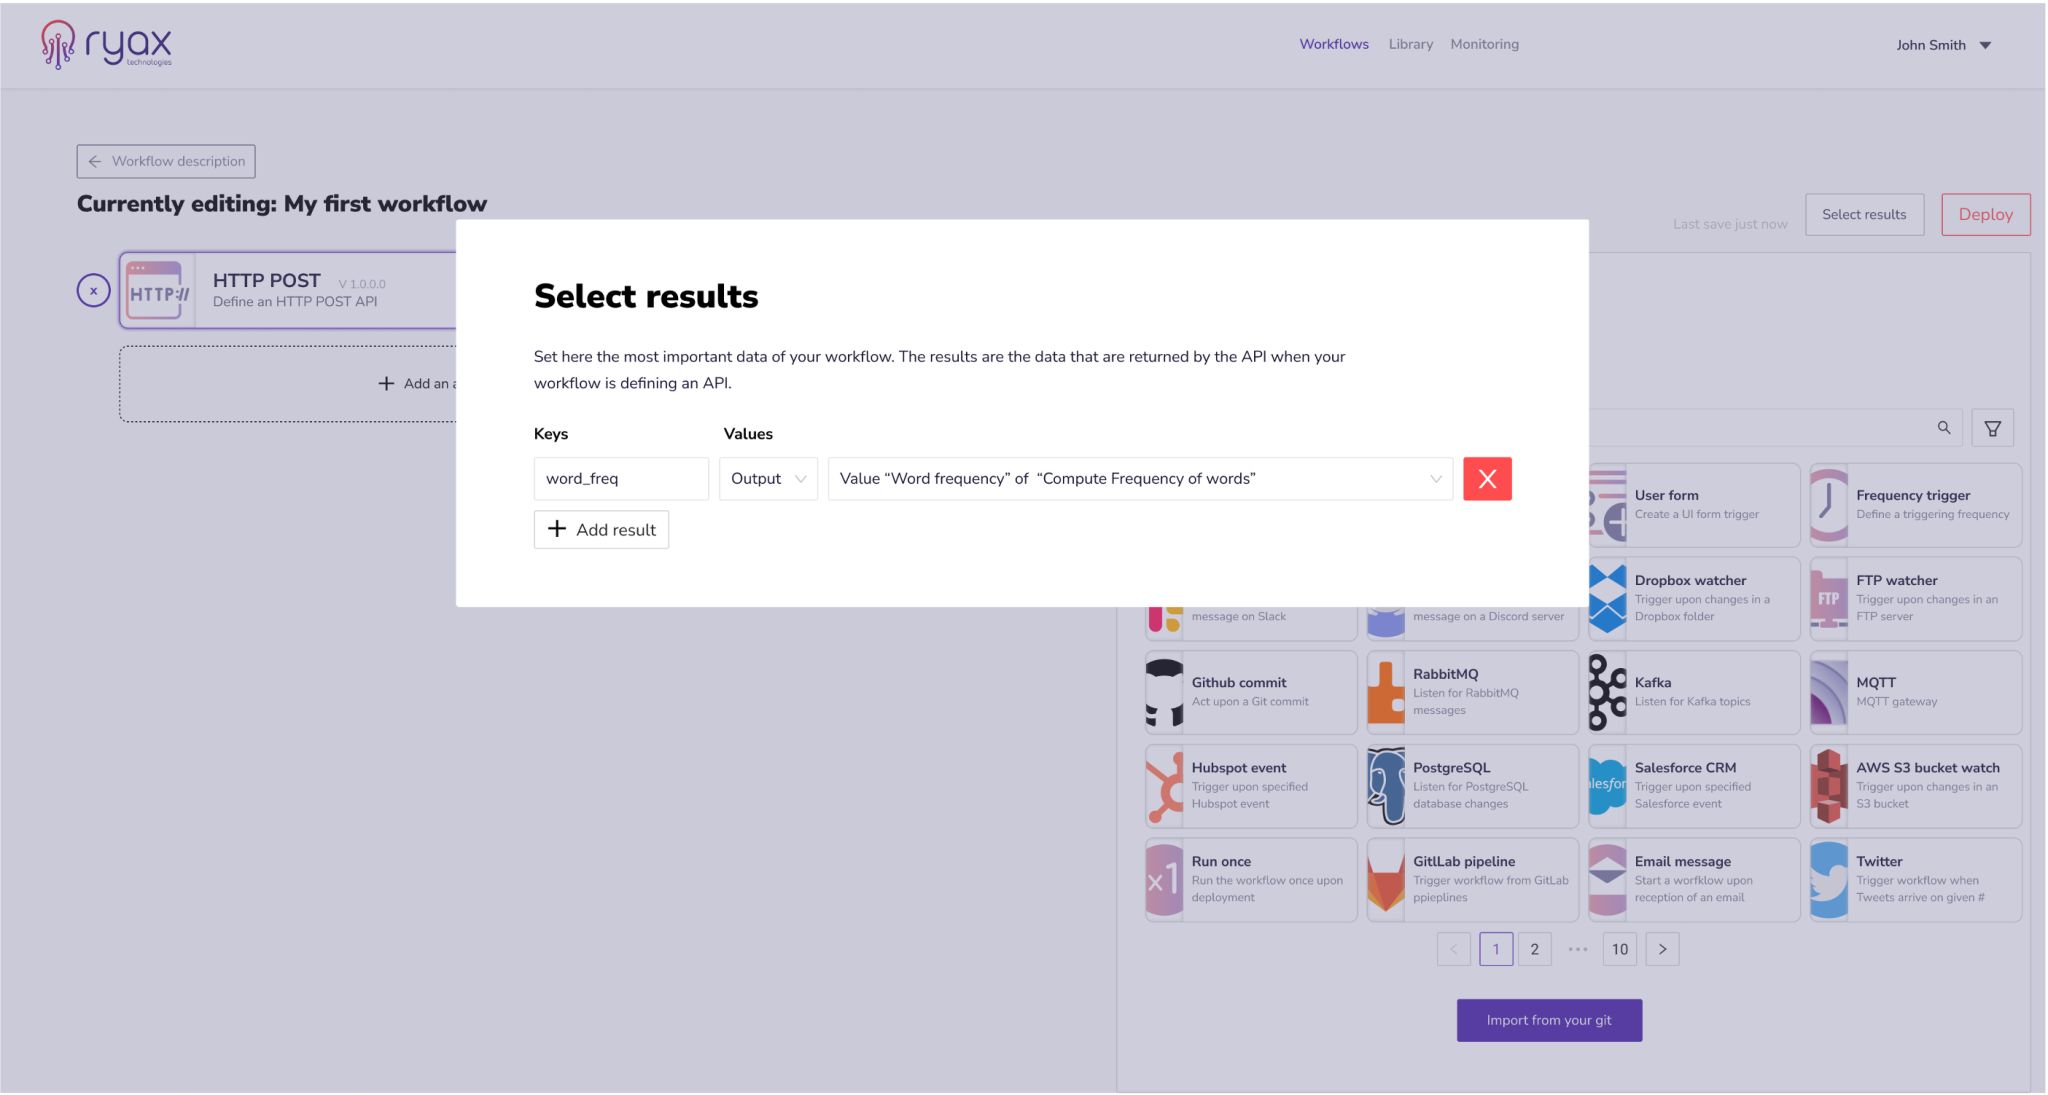The image size is (2048, 1095).
Task: Click the filter funnel icon
Action: click(1992, 428)
